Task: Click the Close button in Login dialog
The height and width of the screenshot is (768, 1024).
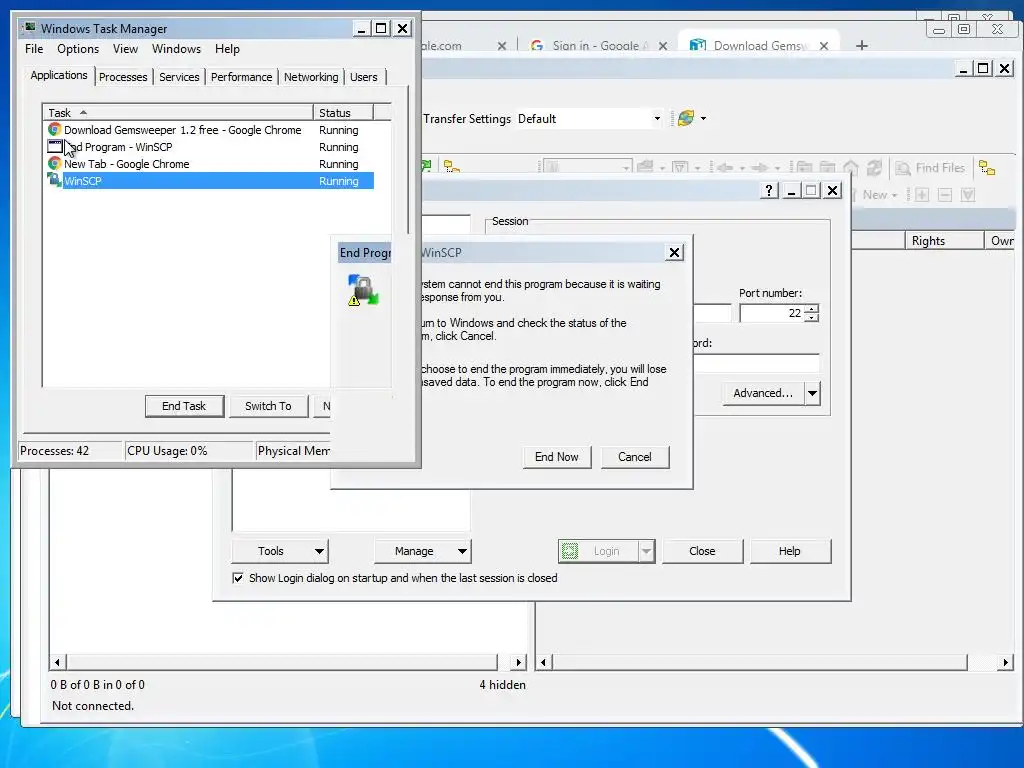Action: coord(703,551)
